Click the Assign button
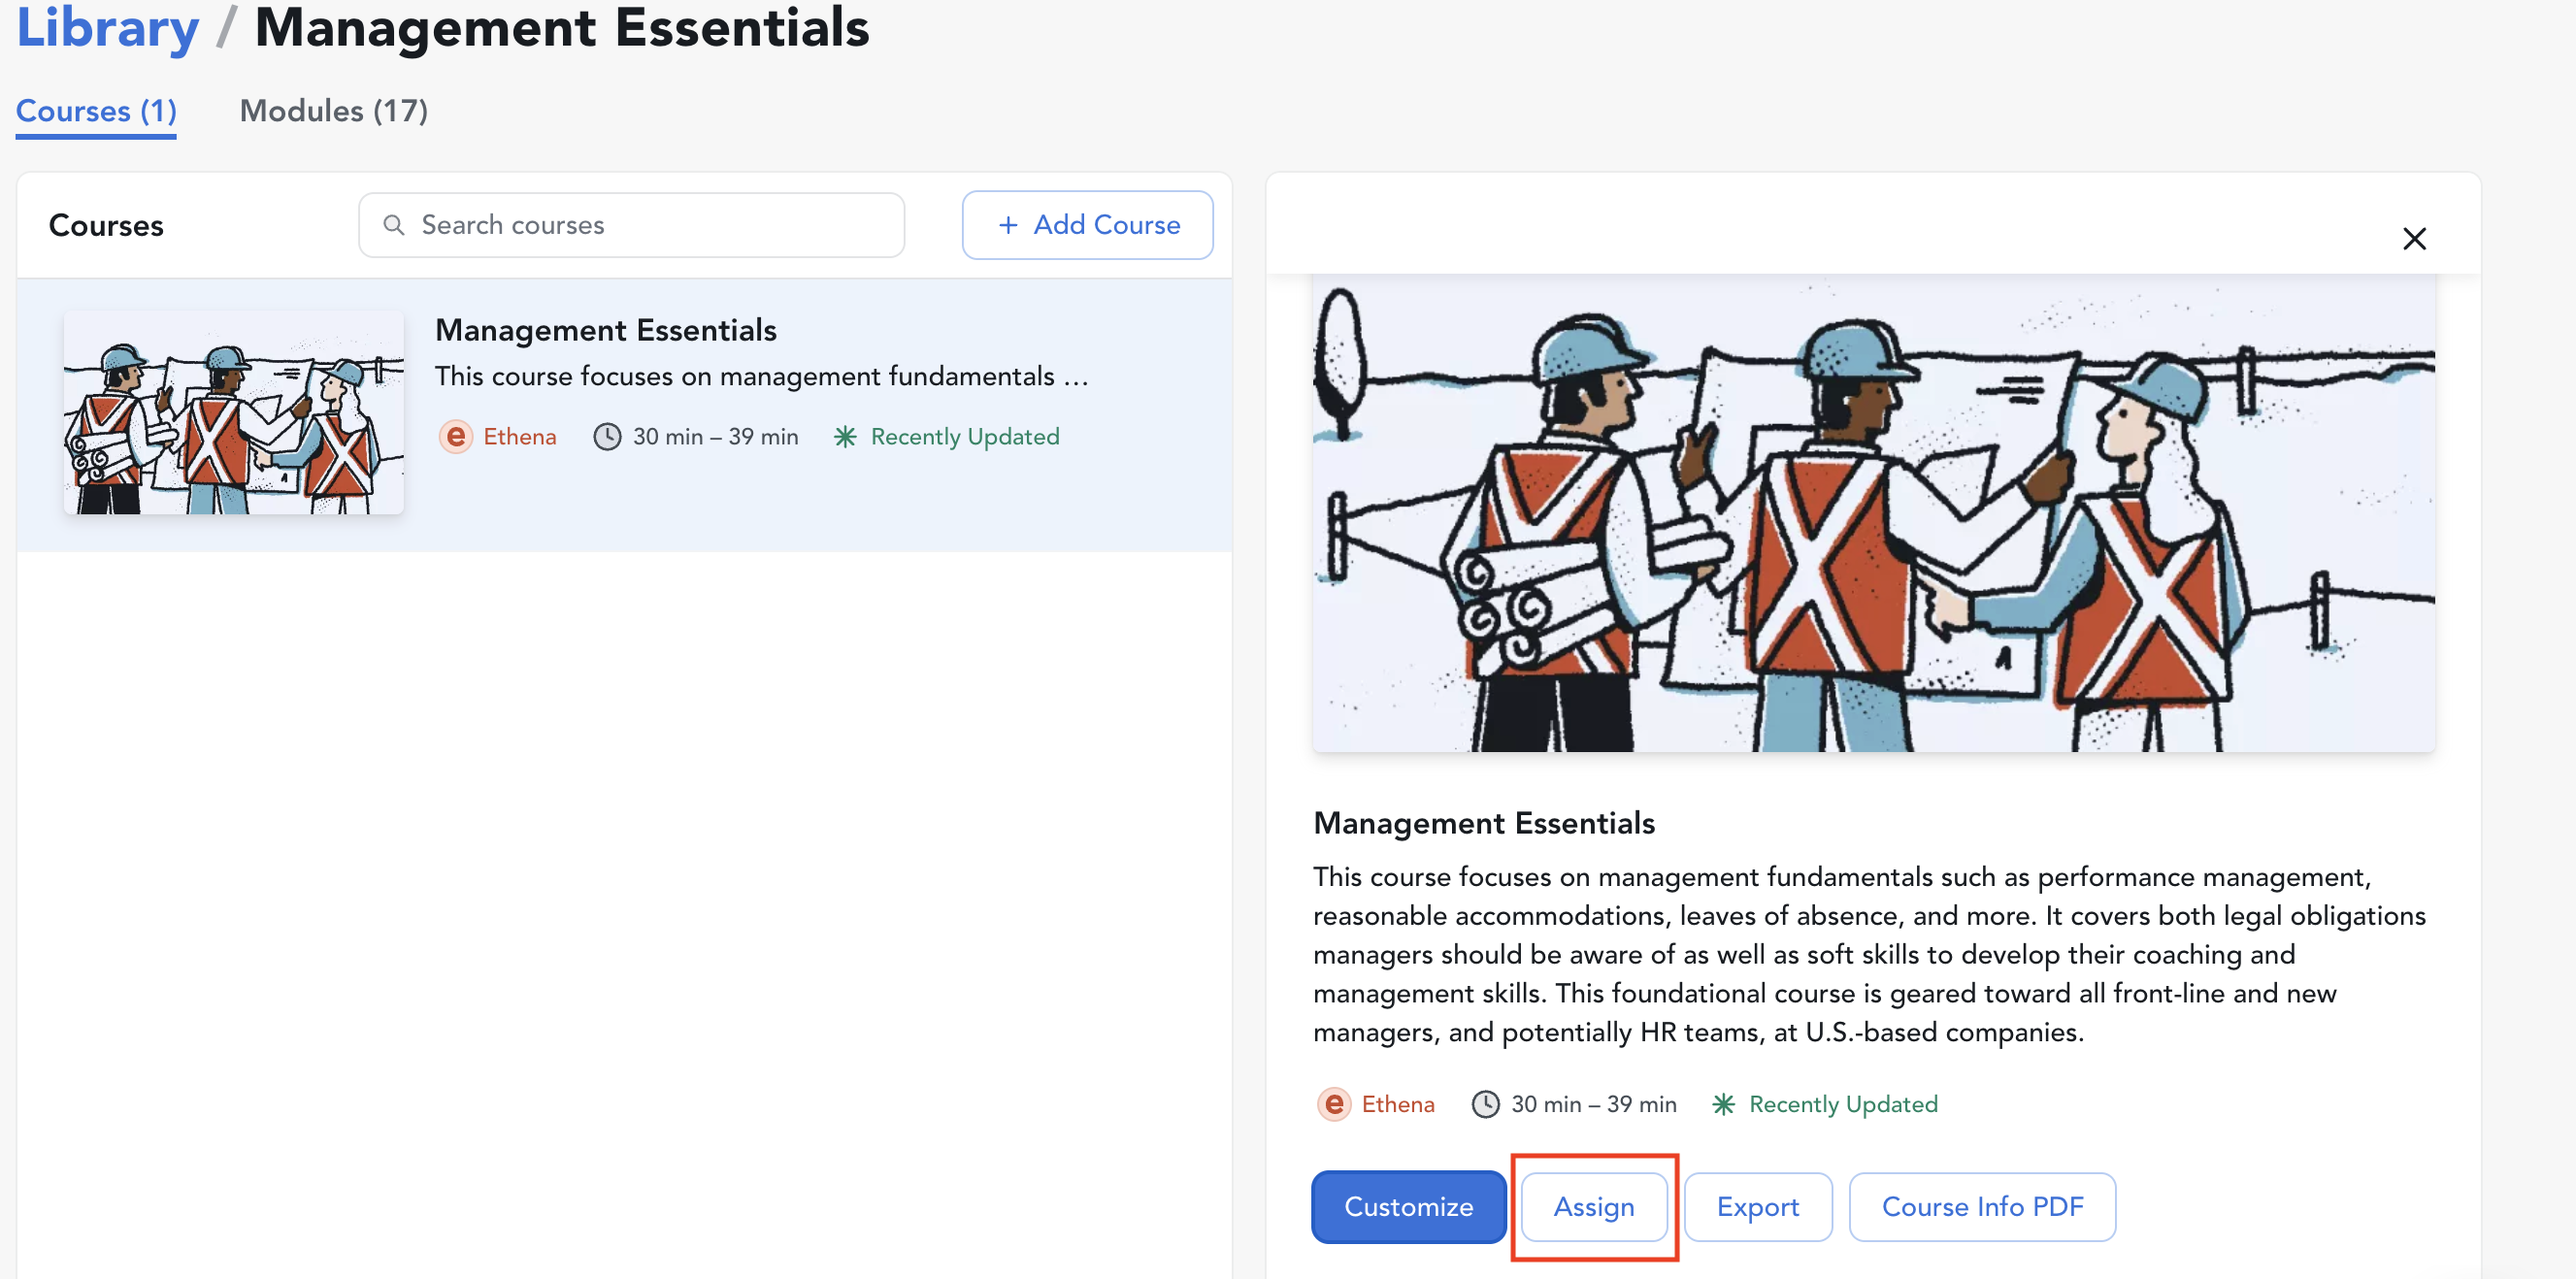Viewport: 2576px width, 1279px height. click(x=1593, y=1207)
